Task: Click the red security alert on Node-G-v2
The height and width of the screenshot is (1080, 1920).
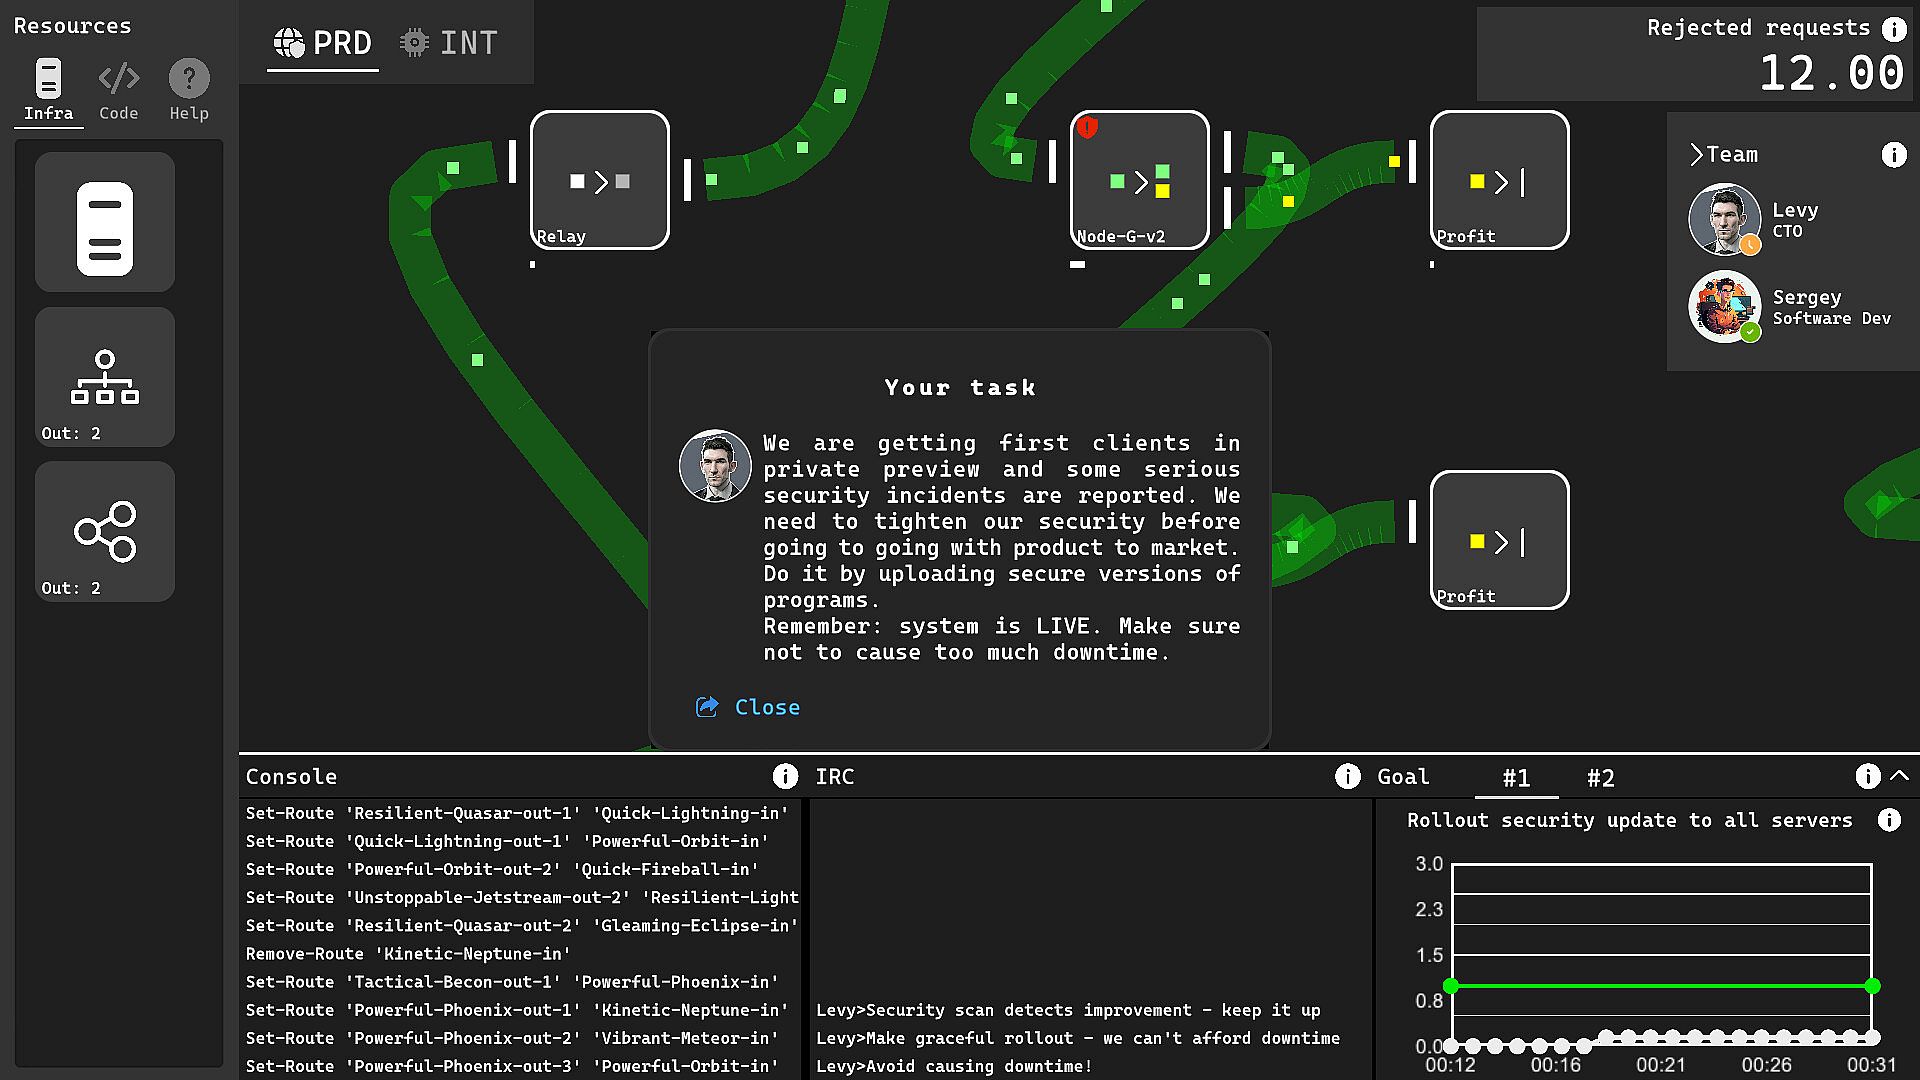Action: click(x=1087, y=128)
